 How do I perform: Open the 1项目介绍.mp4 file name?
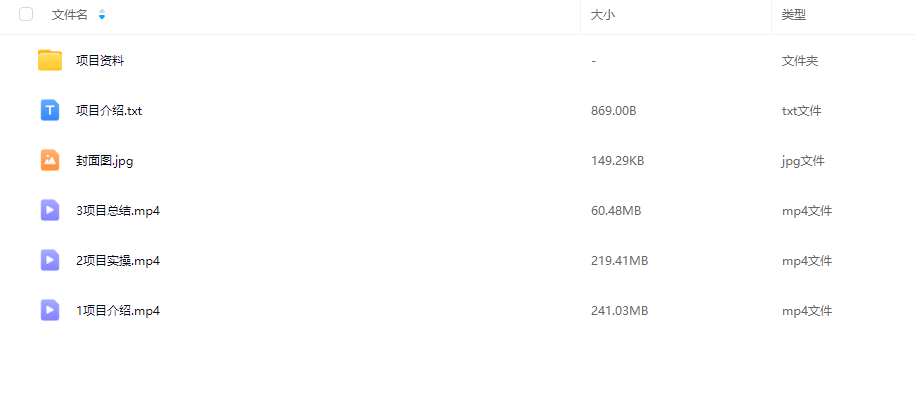[x=118, y=311]
